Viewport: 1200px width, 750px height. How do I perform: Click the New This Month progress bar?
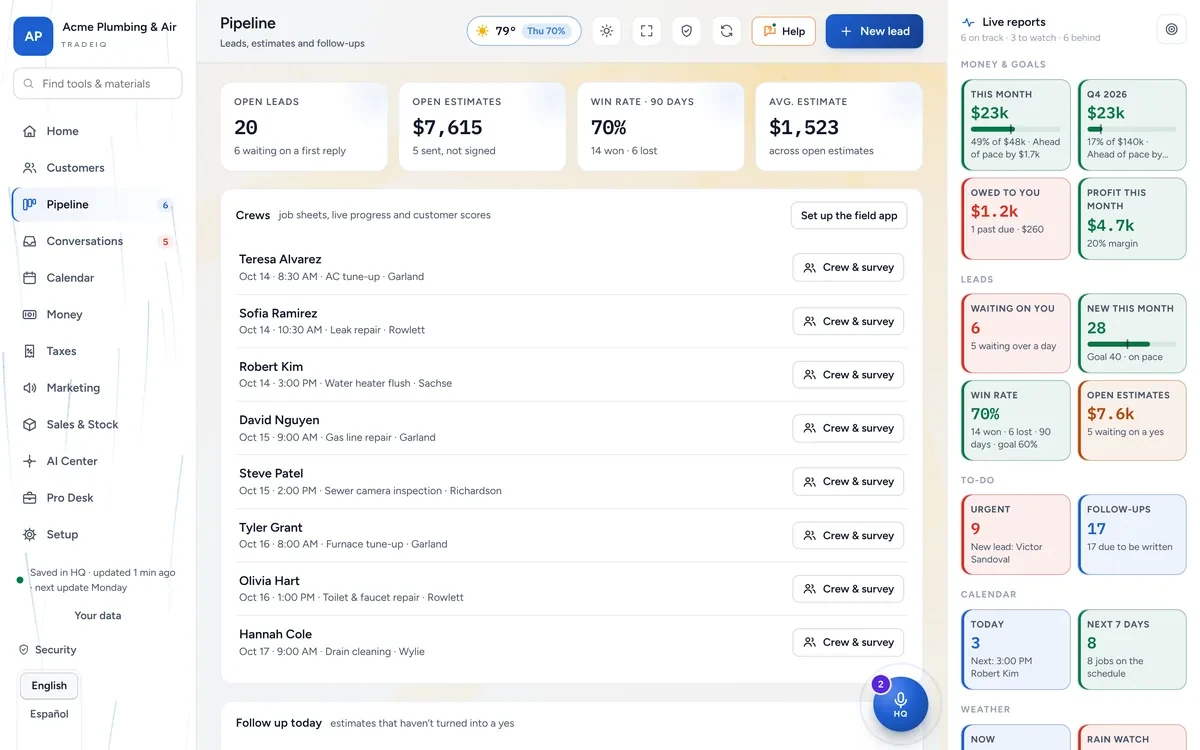tap(1131, 344)
